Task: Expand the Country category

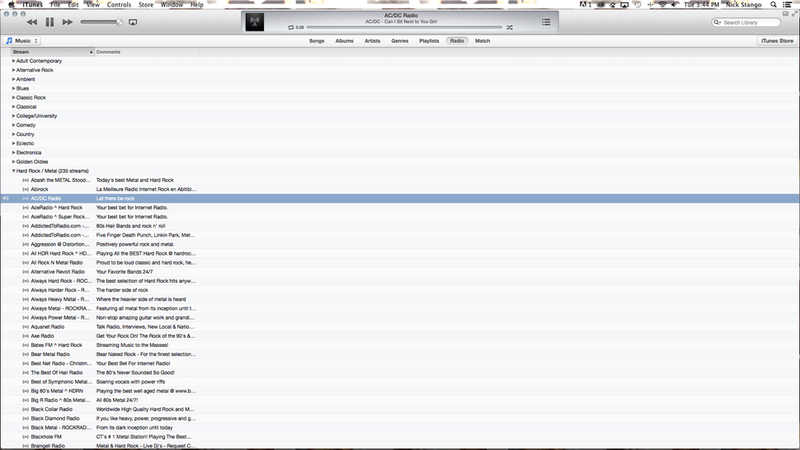Action: click(14, 134)
